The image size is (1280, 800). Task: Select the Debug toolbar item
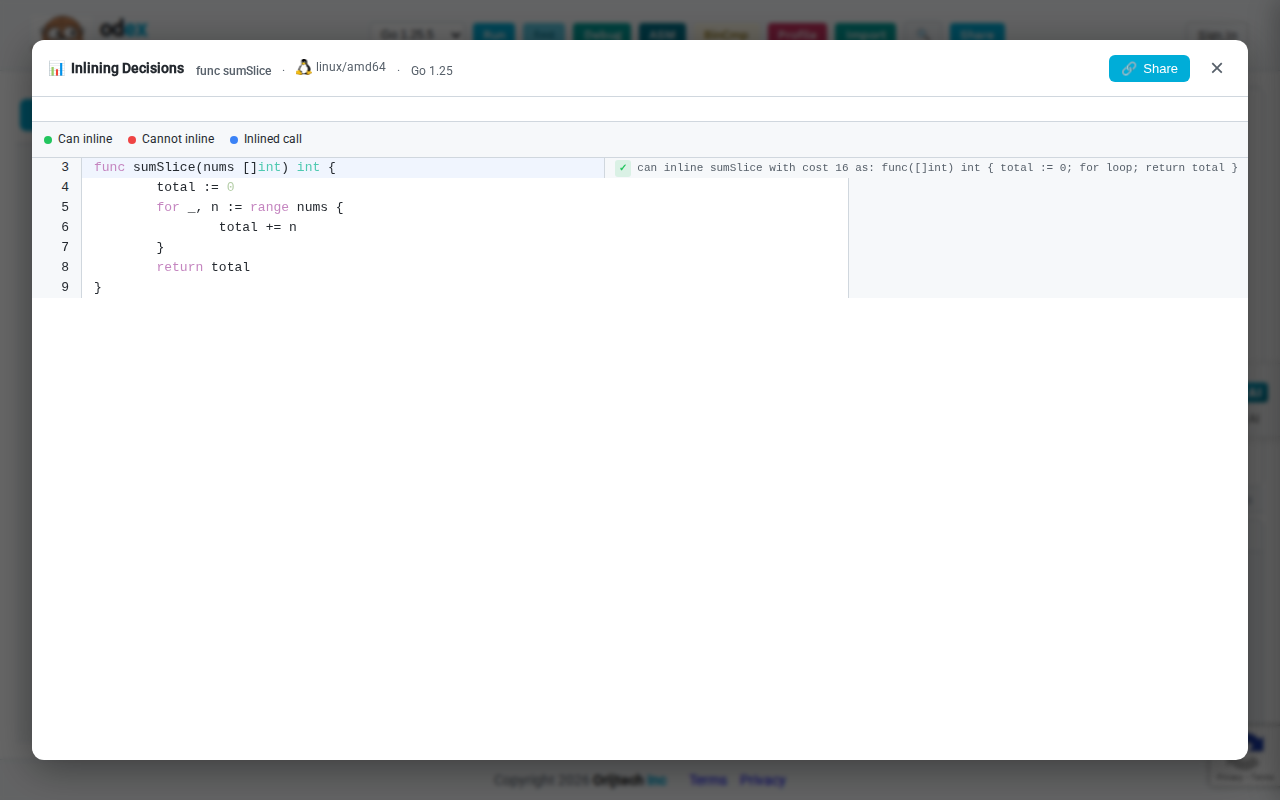602,33
